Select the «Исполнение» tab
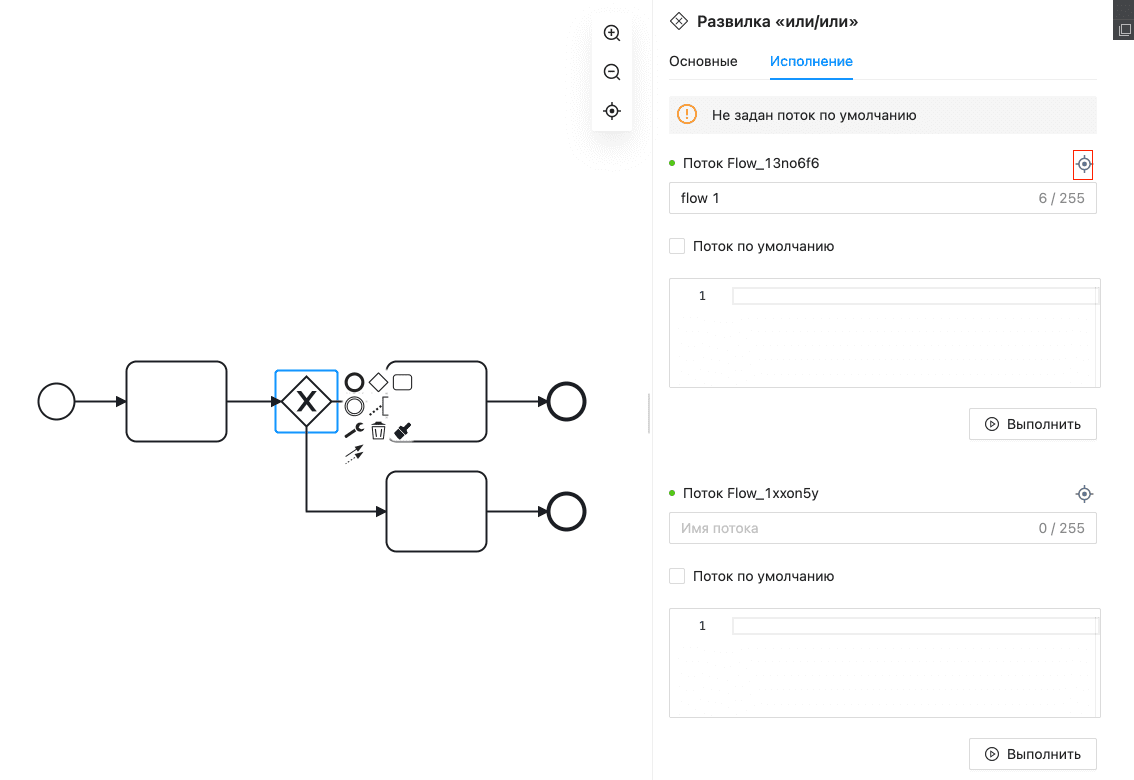Viewport: 1134px width, 780px height. click(811, 61)
